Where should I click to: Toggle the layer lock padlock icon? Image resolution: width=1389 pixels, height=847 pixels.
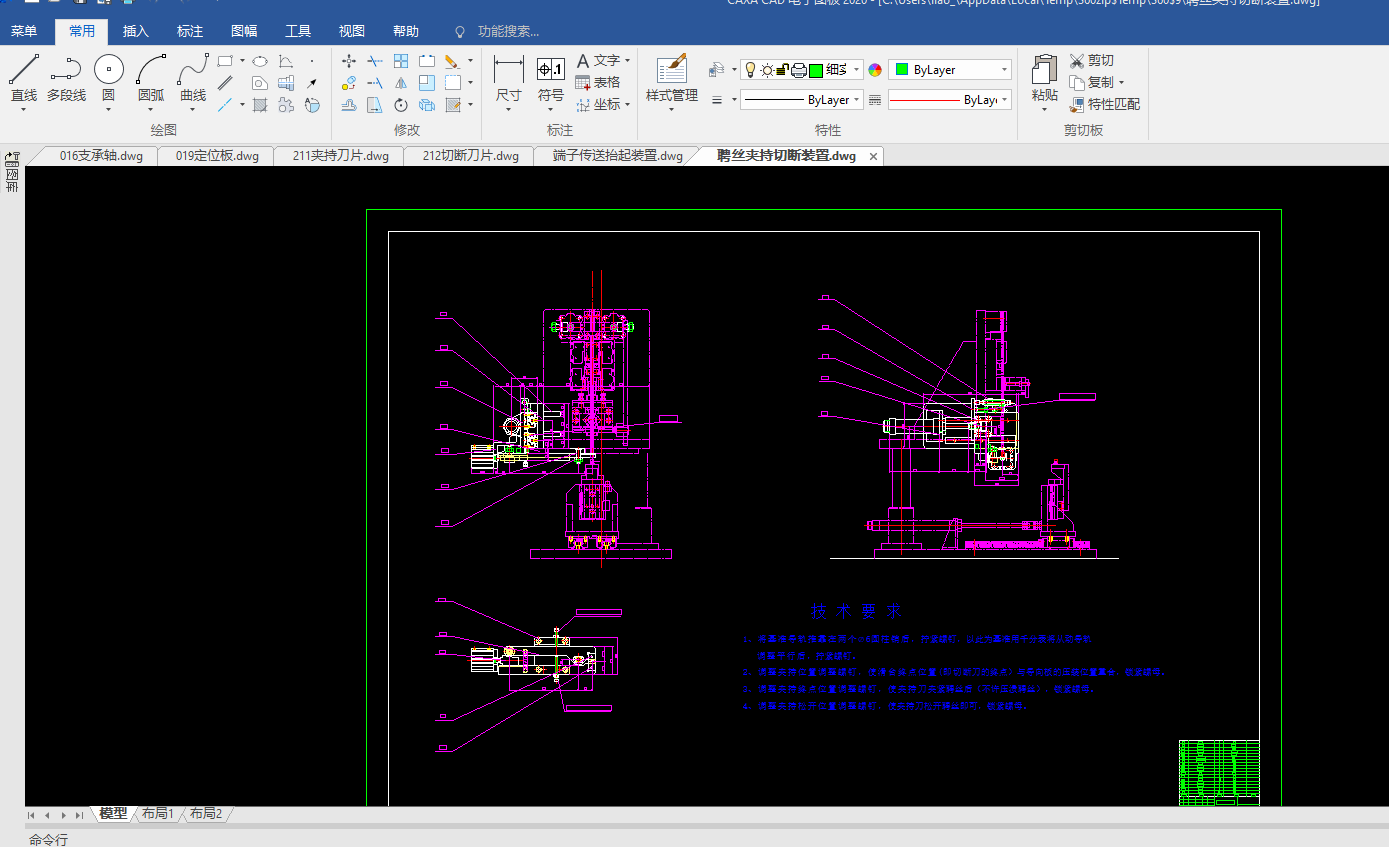click(x=784, y=70)
